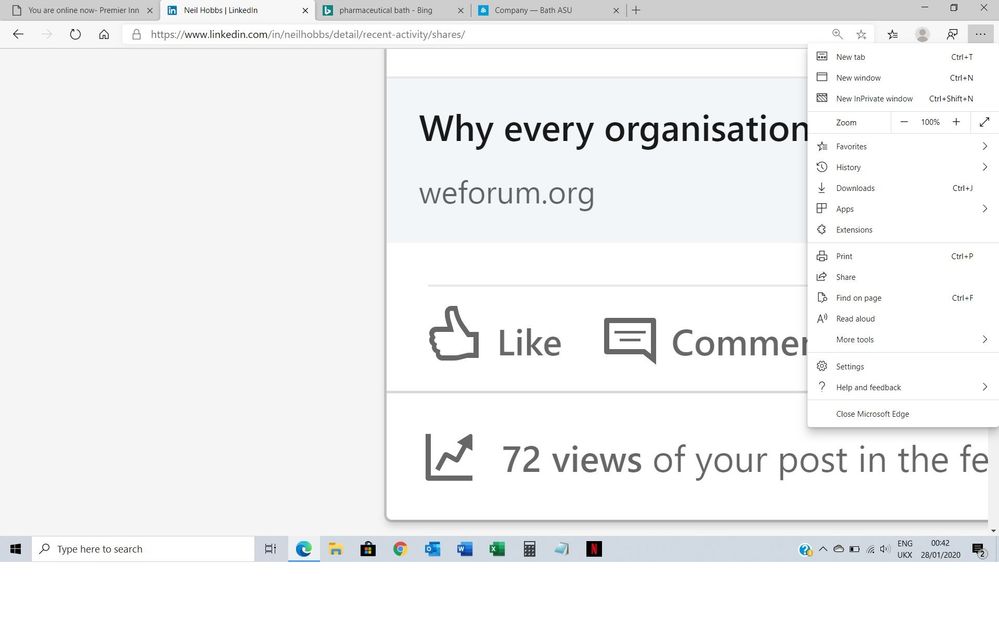This screenshot has height=629, width=999.
Task: Click the Type here to search box
Action: 143,549
